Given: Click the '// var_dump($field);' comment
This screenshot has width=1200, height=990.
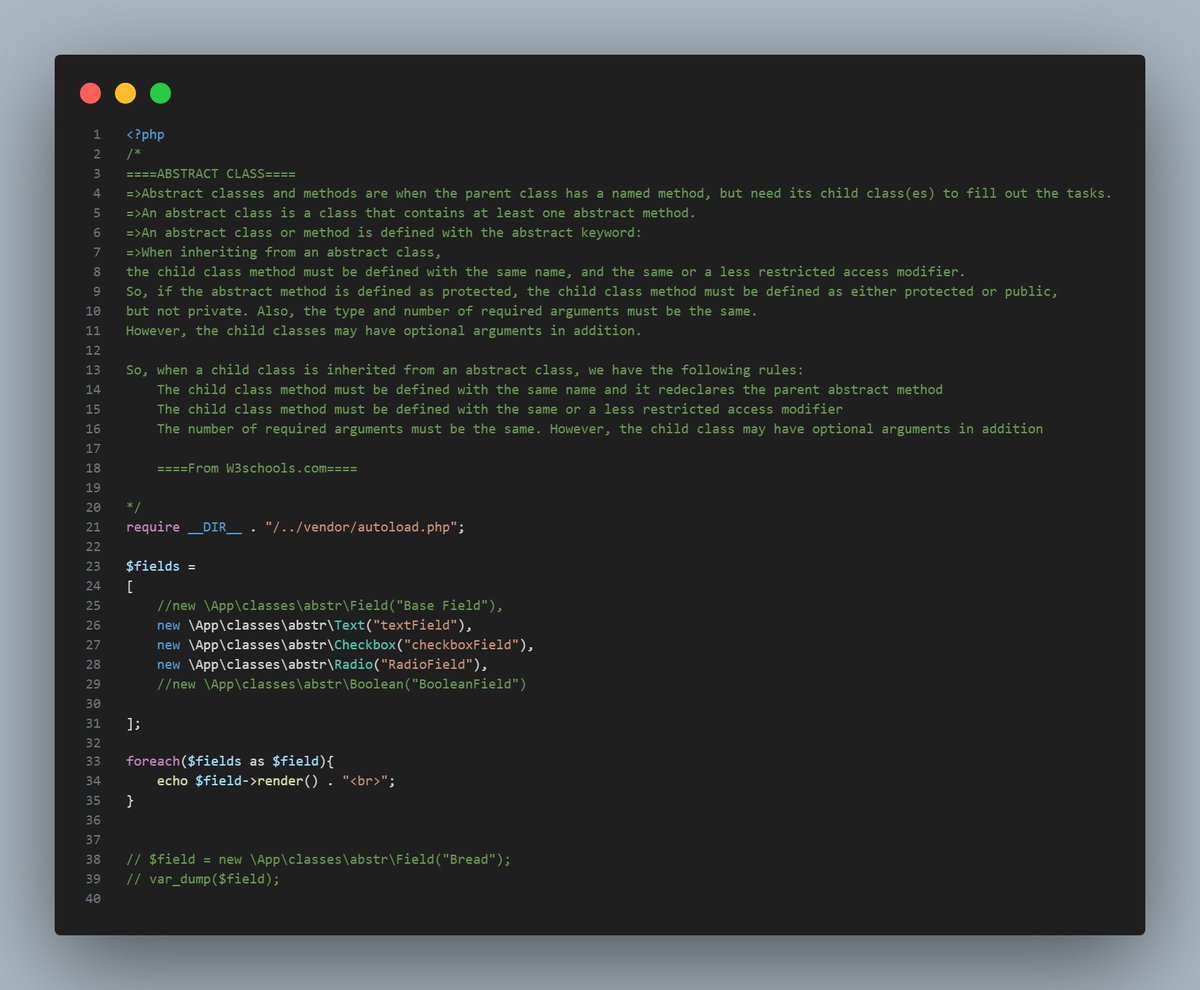Looking at the screenshot, I should [x=203, y=879].
